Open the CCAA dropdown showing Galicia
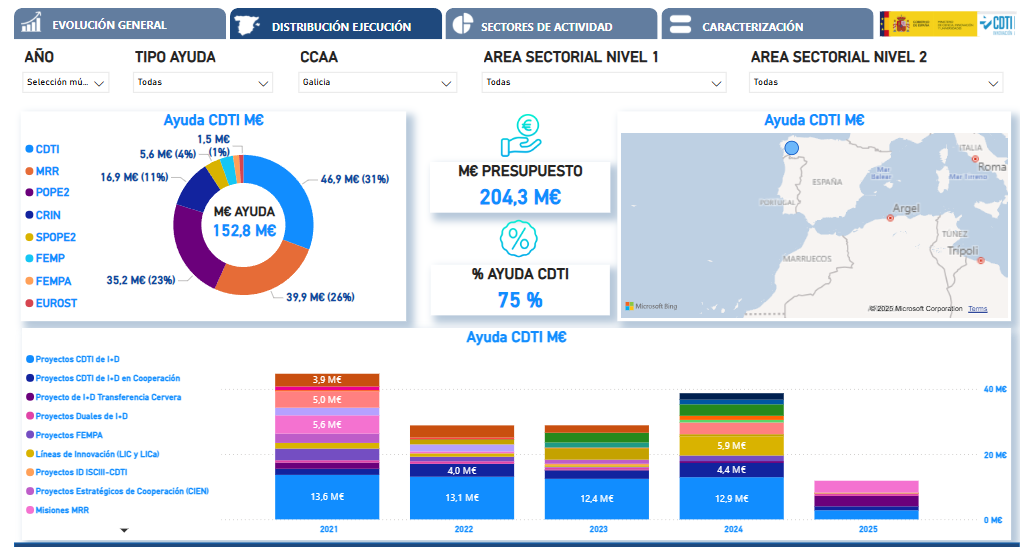The height and width of the screenshot is (547, 1024). (x=377, y=82)
